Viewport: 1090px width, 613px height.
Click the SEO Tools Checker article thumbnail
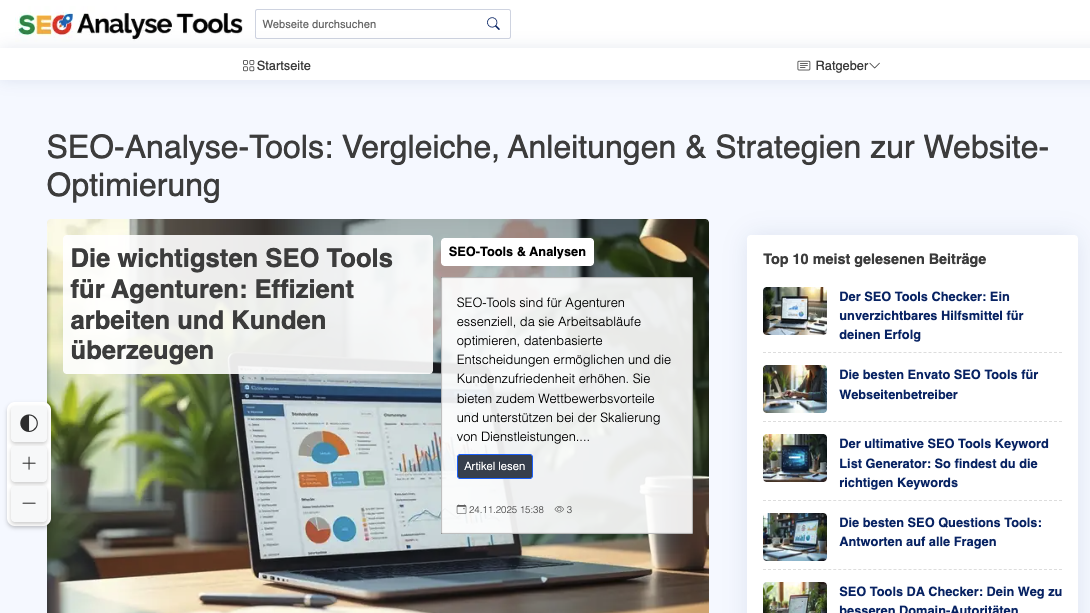point(794,311)
